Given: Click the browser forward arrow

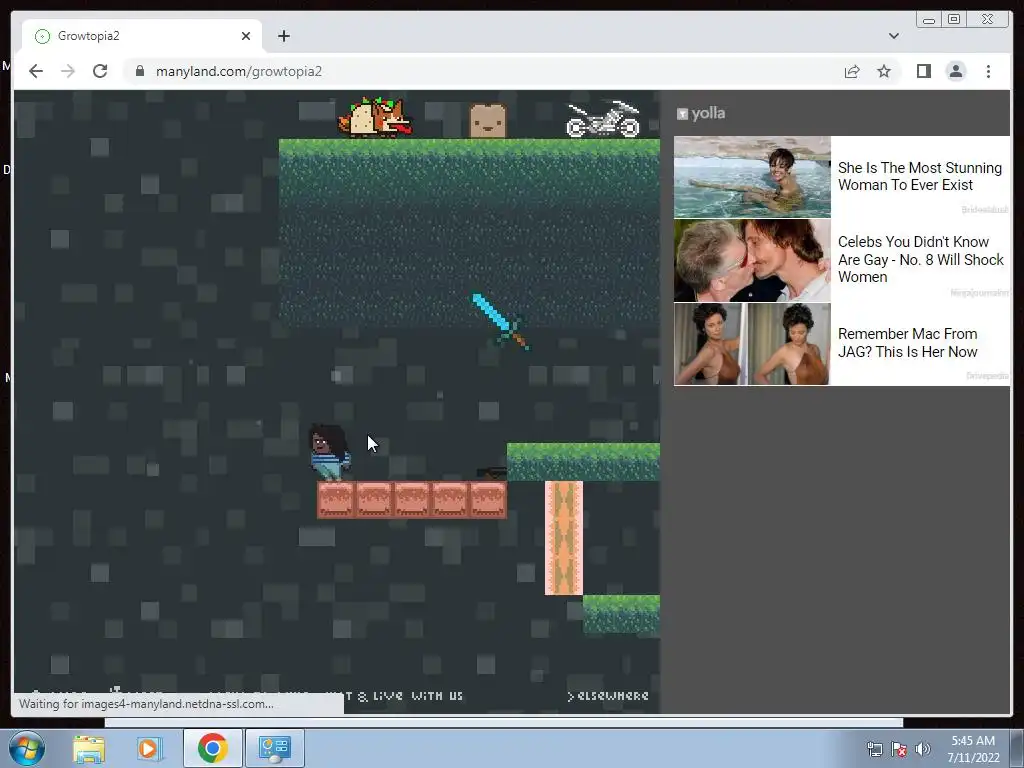Looking at the screenshot, I should coord(68,71).
